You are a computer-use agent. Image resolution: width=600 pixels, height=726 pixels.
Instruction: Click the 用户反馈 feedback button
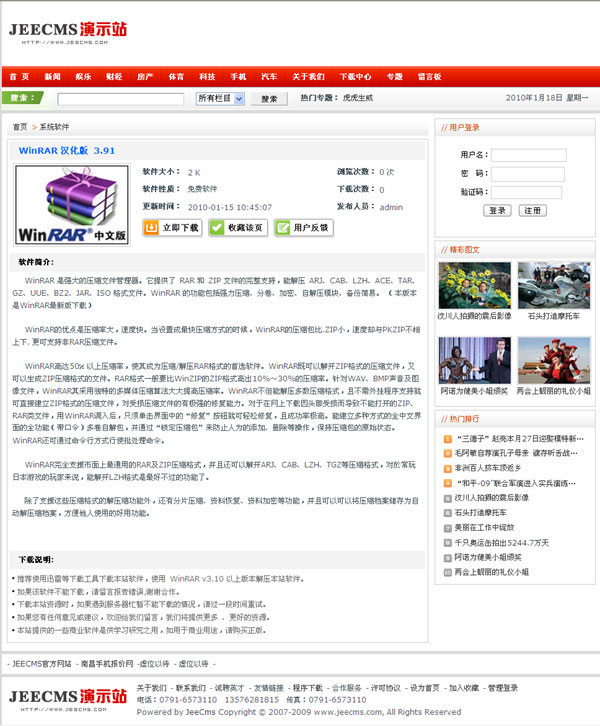tap(304, 227)
